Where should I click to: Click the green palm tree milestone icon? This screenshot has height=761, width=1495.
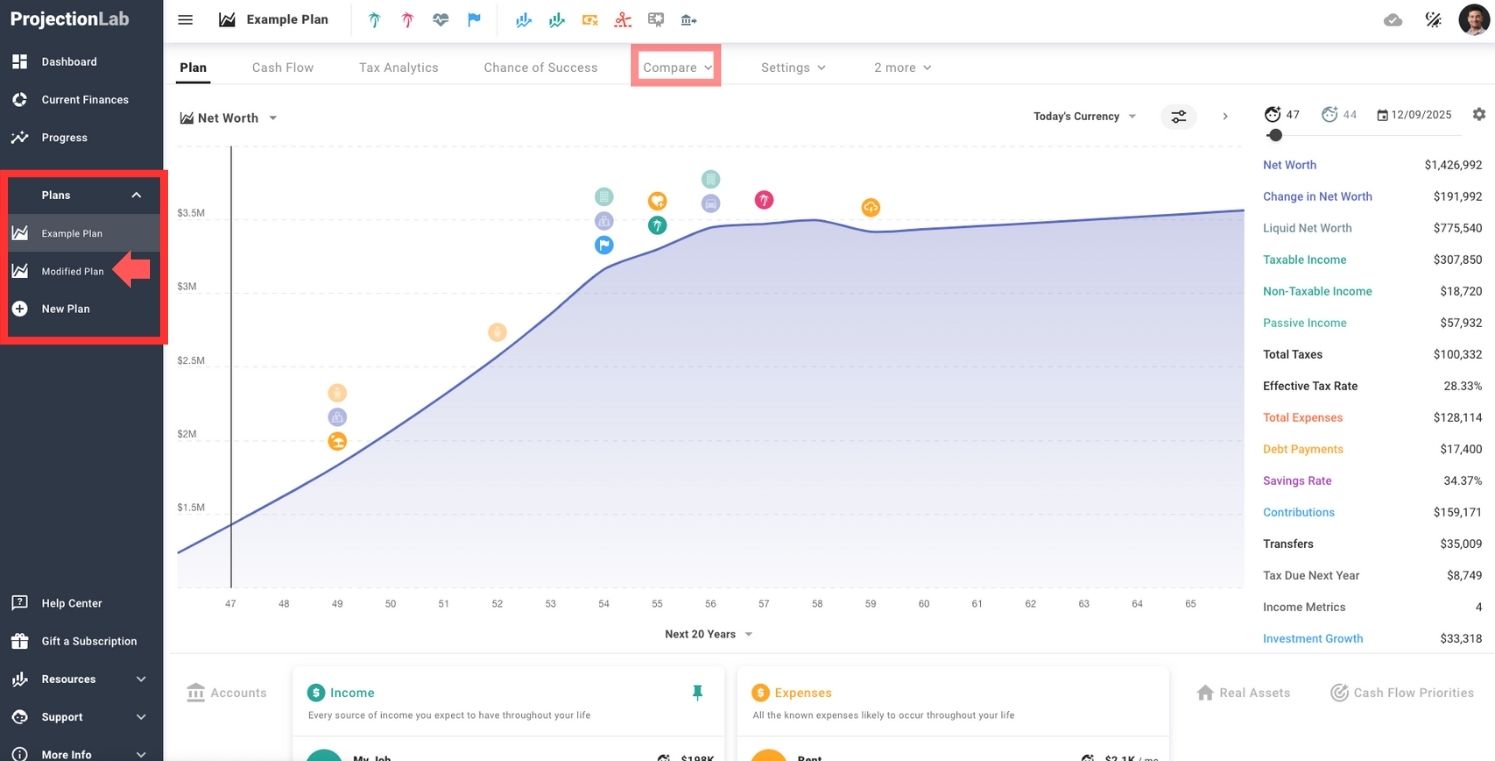pos(374,20)
